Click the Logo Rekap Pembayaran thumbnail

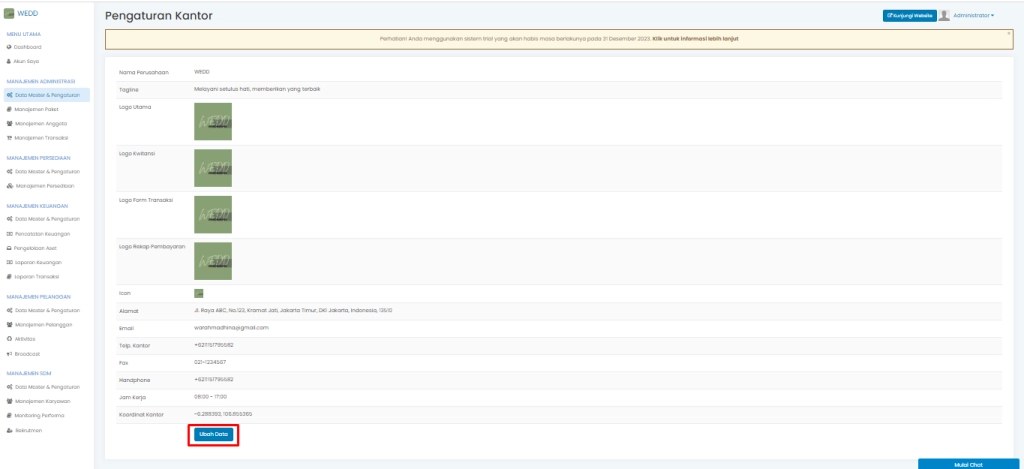(x=213, y=261)
